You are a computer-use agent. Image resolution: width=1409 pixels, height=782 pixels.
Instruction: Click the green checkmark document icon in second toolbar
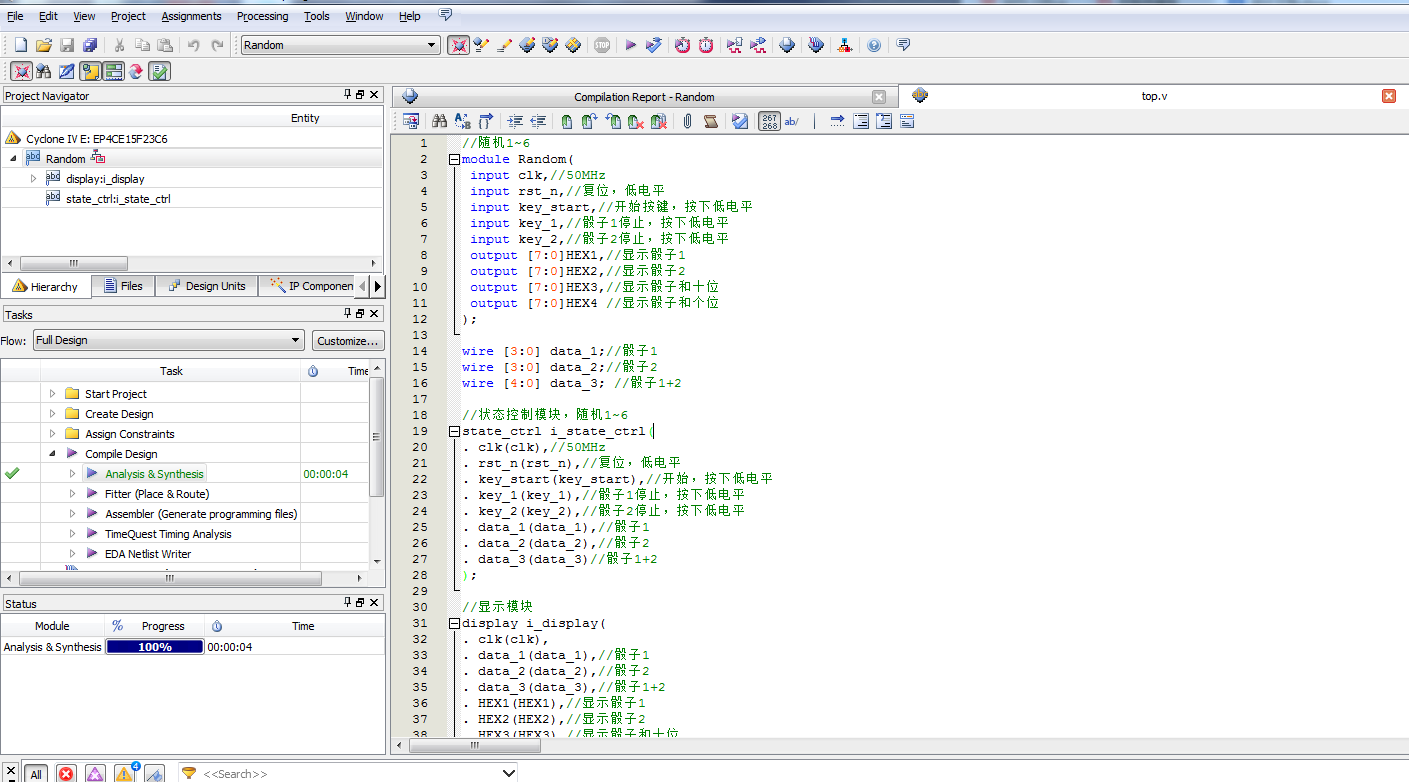click(x=159, y=71)
